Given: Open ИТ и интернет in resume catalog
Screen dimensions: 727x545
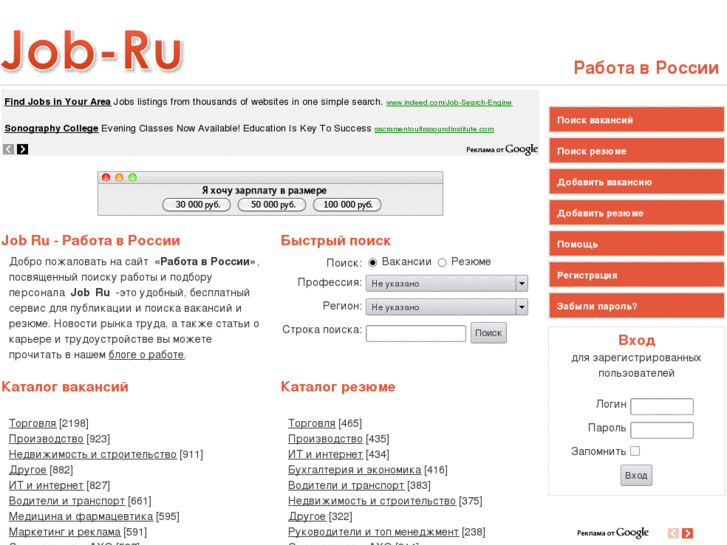Looking at the screenshot, I should point(325,455).
